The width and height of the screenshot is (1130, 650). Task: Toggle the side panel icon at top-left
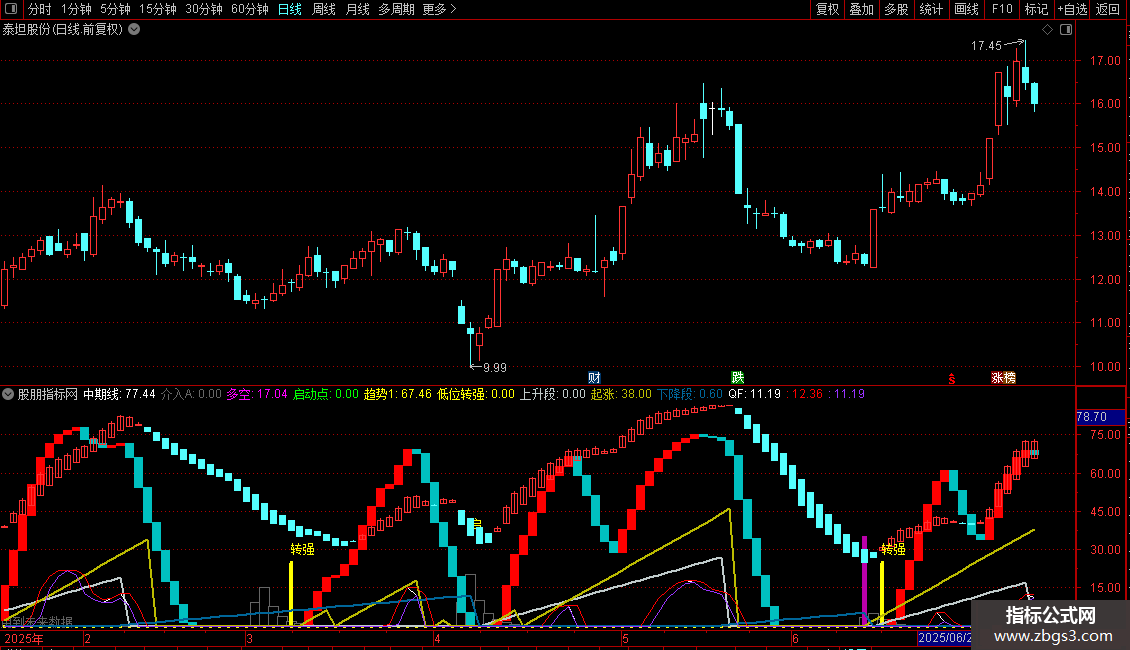click(11, 9)
